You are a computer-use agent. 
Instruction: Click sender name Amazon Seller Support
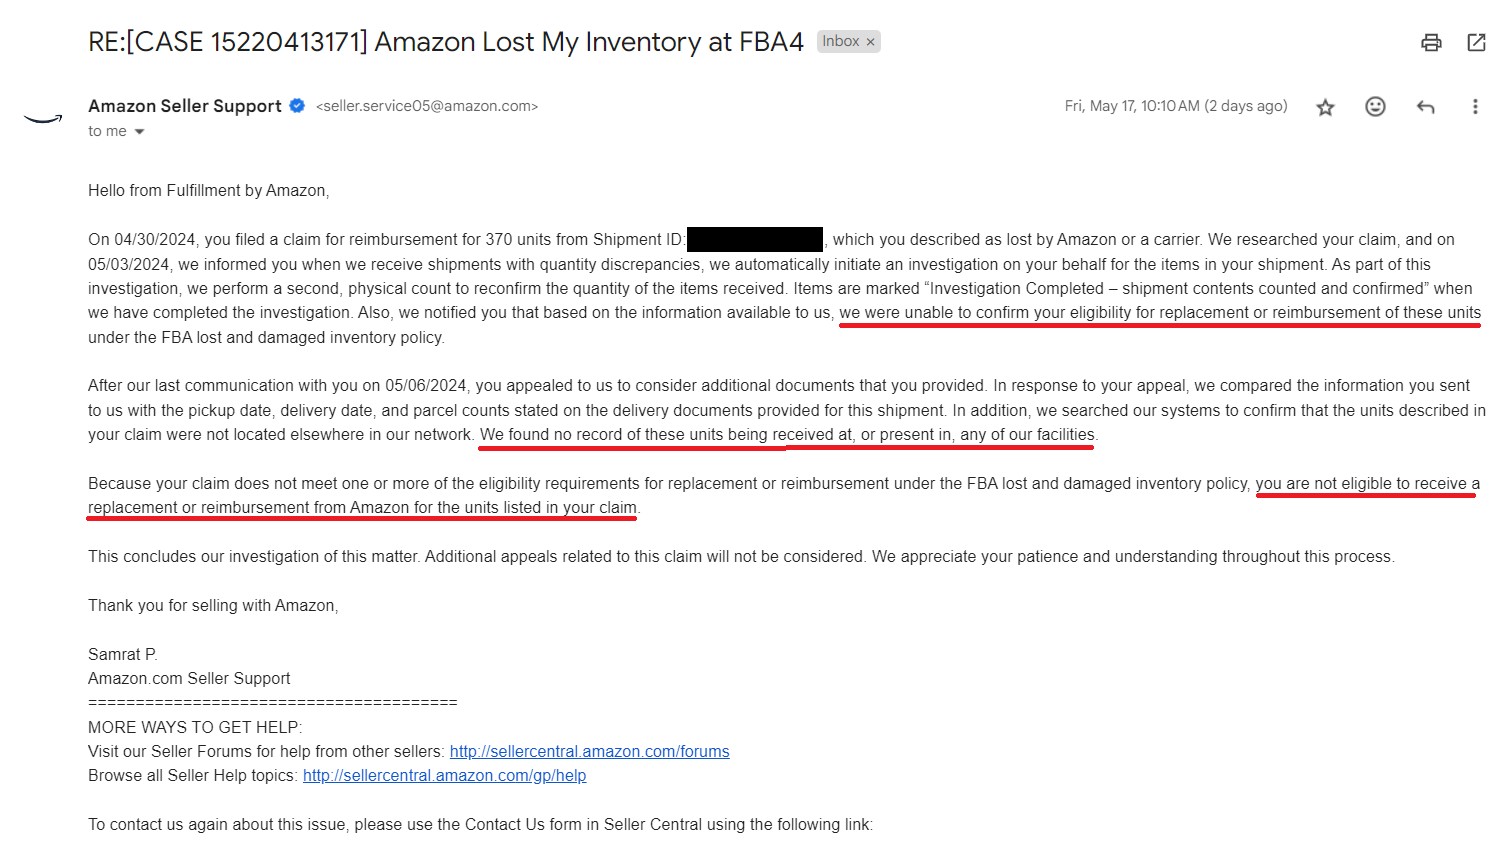coord(185,106)
